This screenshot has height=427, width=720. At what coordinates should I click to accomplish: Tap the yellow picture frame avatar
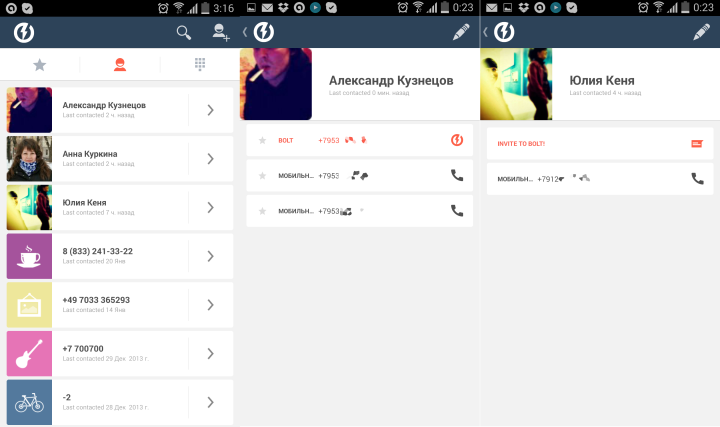(29, 305)
